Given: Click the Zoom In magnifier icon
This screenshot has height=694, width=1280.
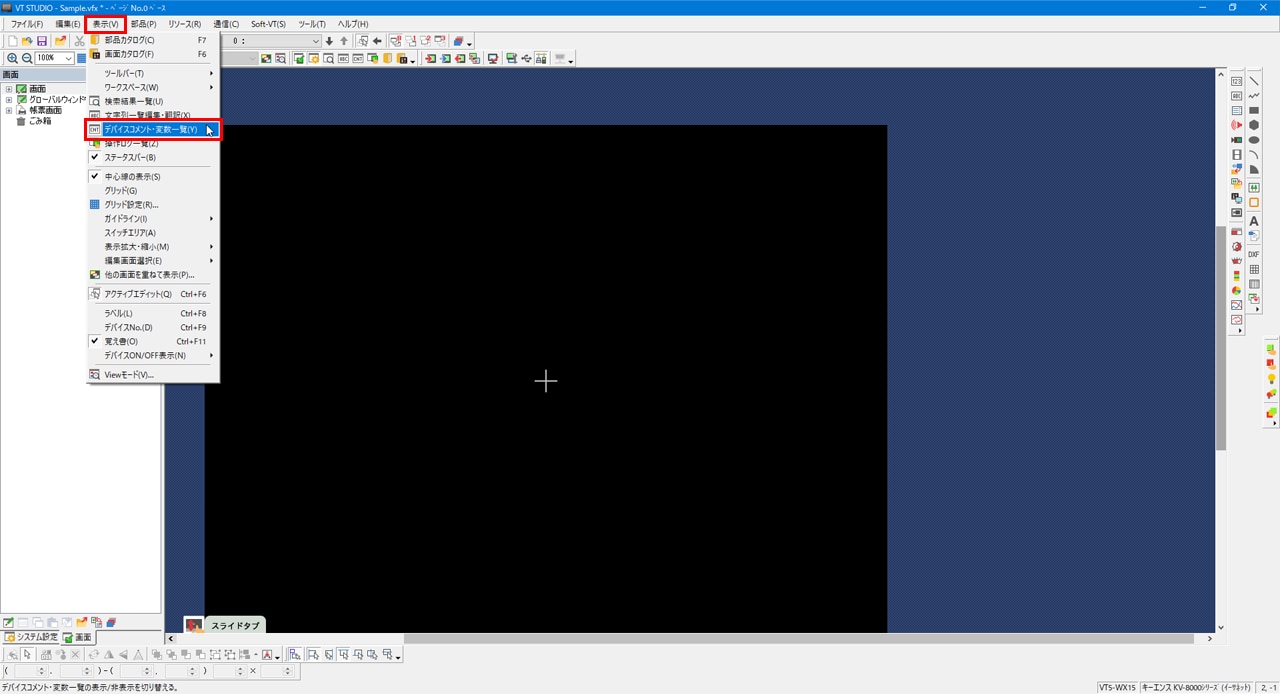Looking at the screenshot, I should point(12,58).
